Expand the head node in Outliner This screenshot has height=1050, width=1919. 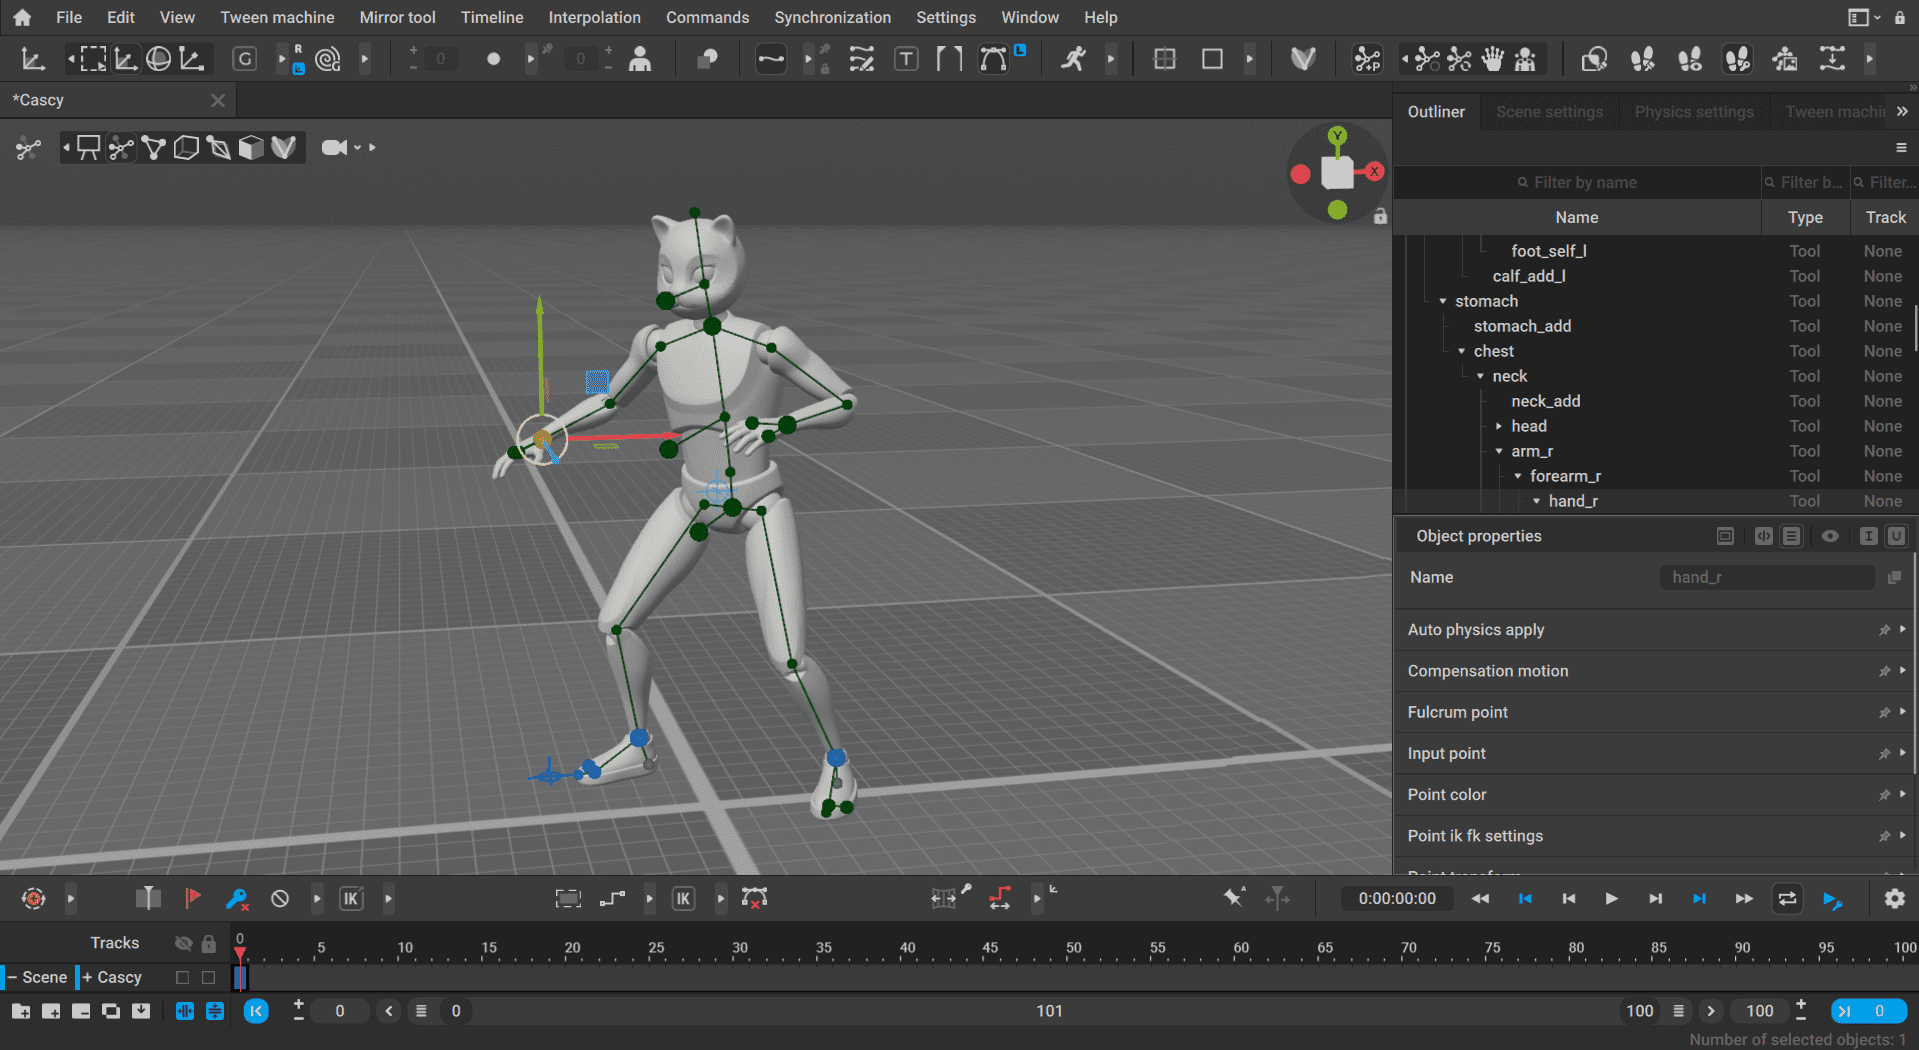(1498, 426)
